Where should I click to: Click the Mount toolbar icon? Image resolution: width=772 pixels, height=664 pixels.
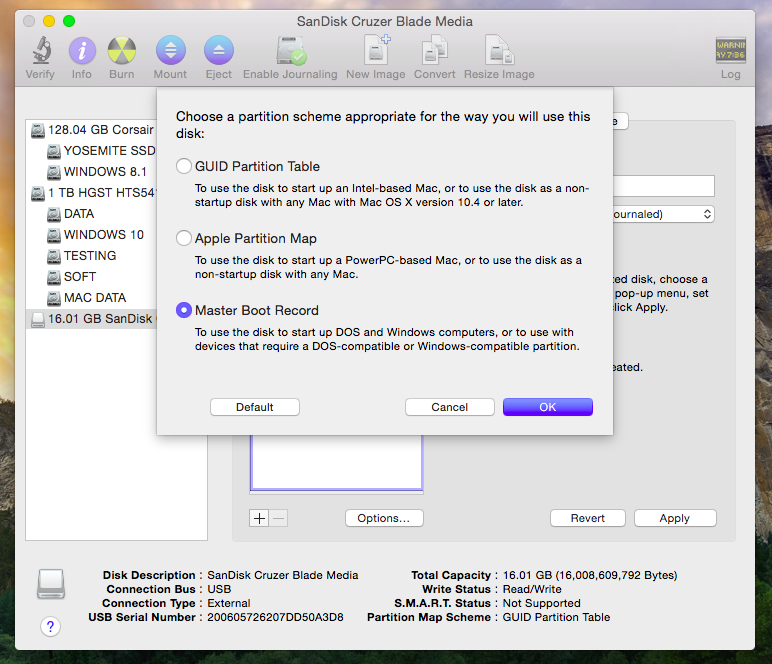pos(170,50)
